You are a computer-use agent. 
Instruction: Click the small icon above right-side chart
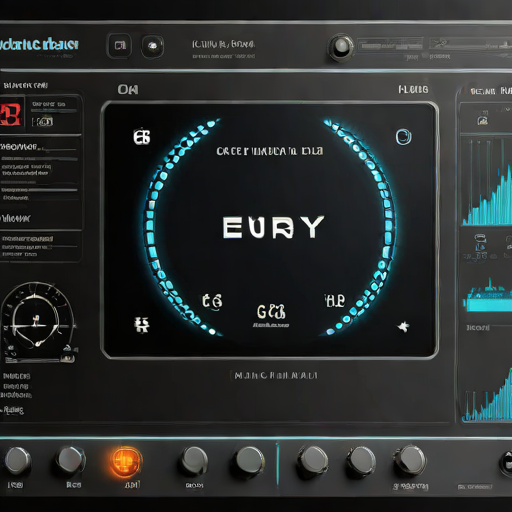pyautogui.click(x=482, y=120)
